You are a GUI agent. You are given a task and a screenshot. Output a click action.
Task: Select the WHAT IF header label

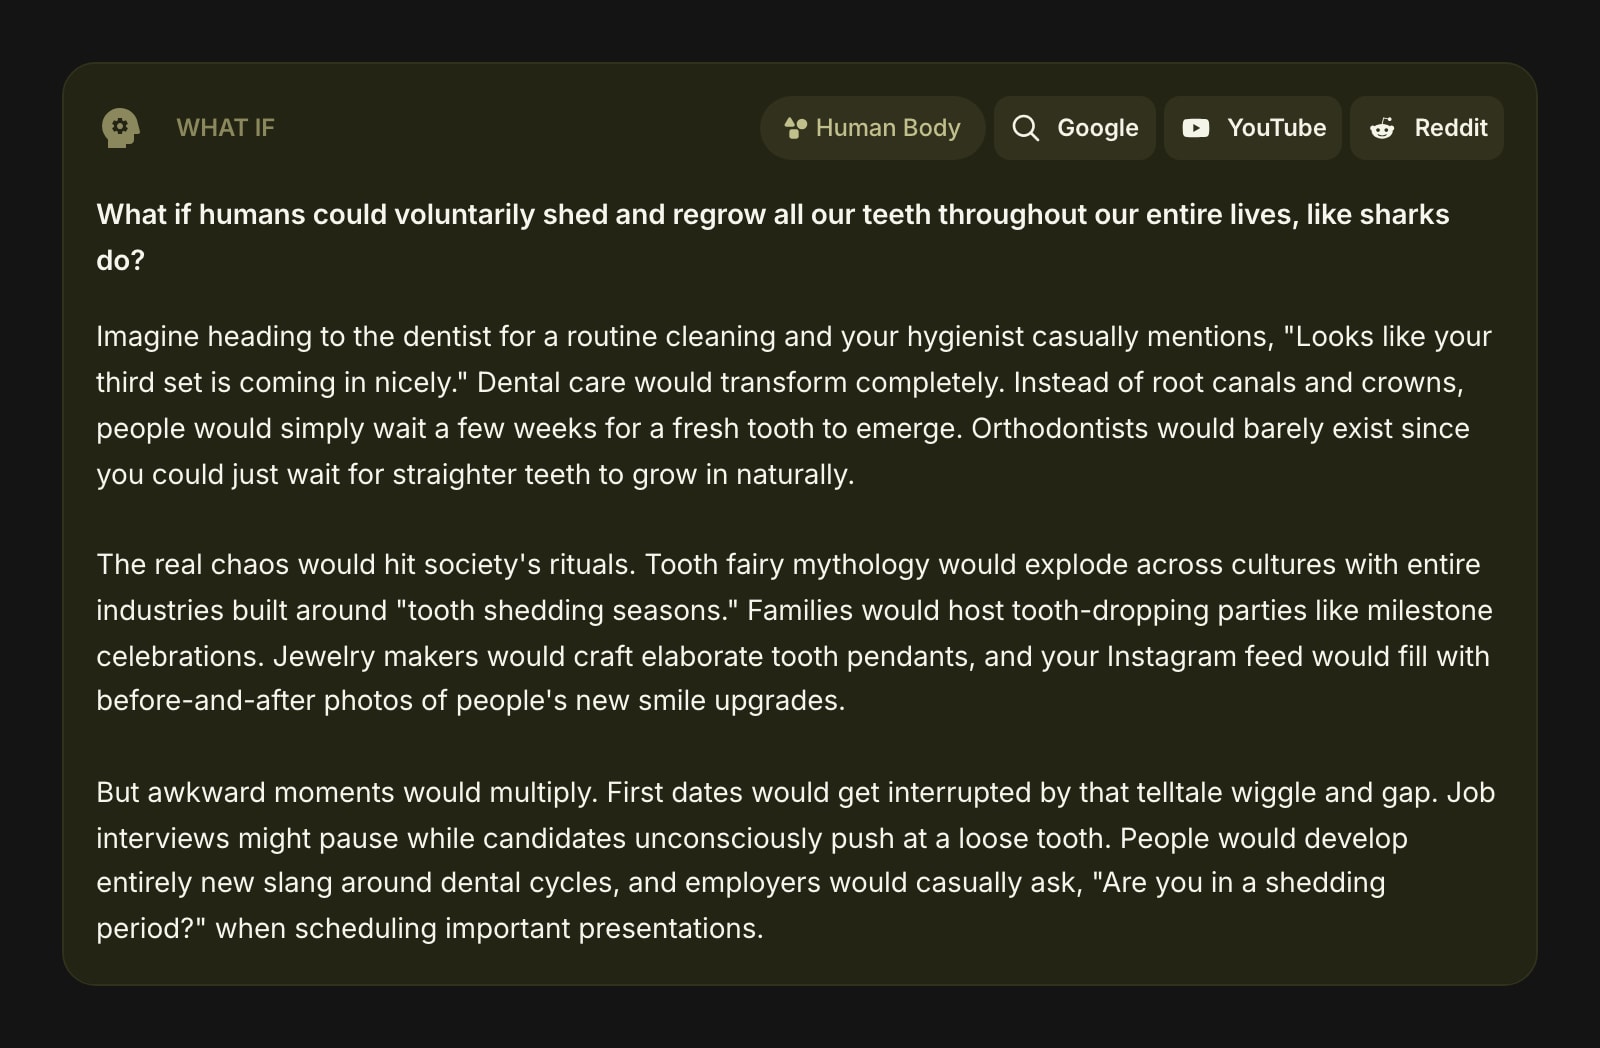(225, 128)
